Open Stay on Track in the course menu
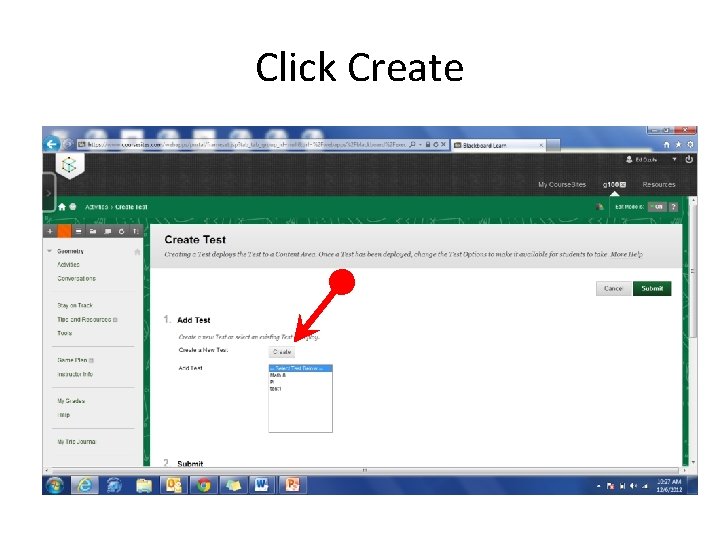 pos(75,305)
